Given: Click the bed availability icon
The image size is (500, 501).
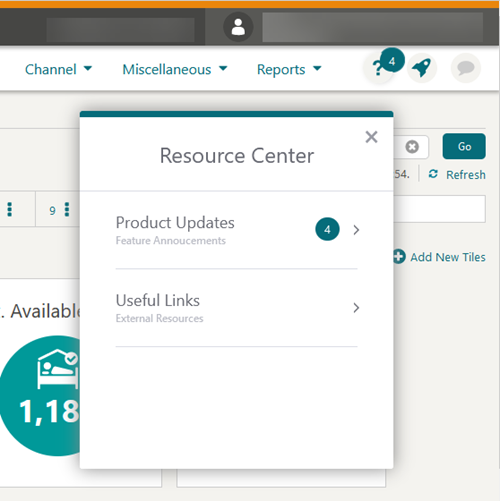Looking at the screenshot, I should coord(57,369).
